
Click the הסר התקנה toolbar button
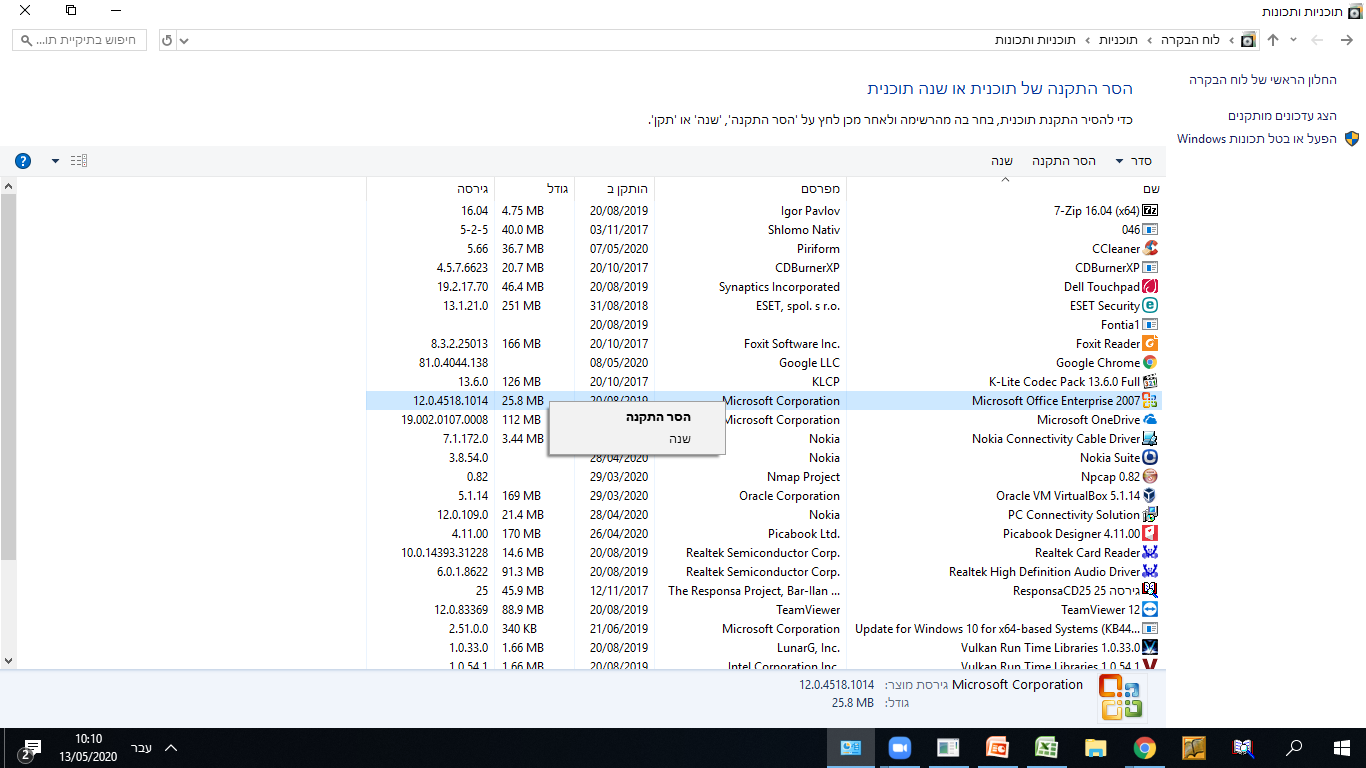coord(1064,161)
